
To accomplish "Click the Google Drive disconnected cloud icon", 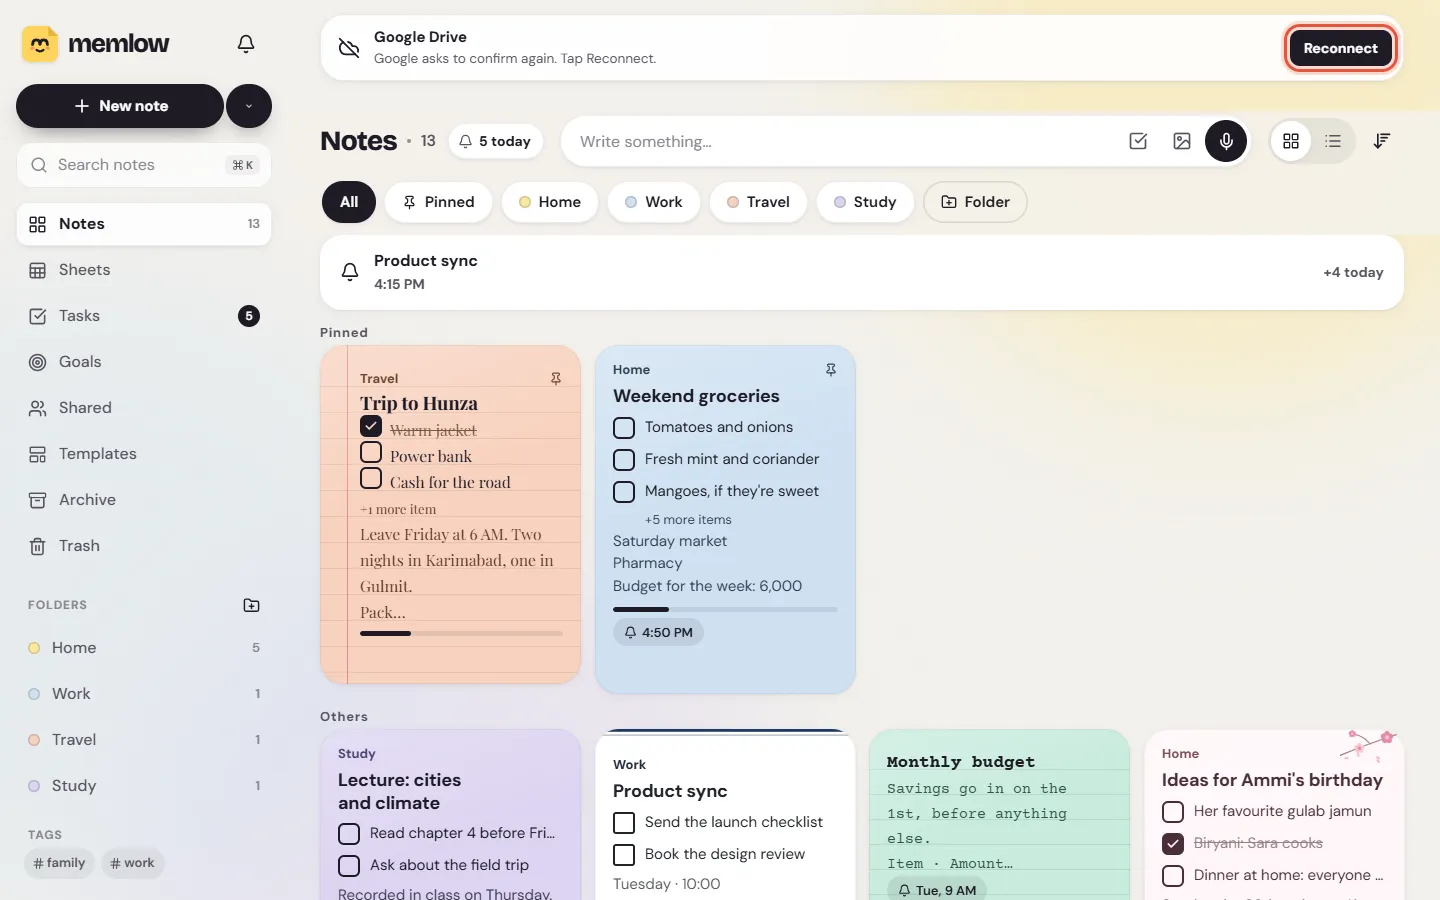I will 349,48.
